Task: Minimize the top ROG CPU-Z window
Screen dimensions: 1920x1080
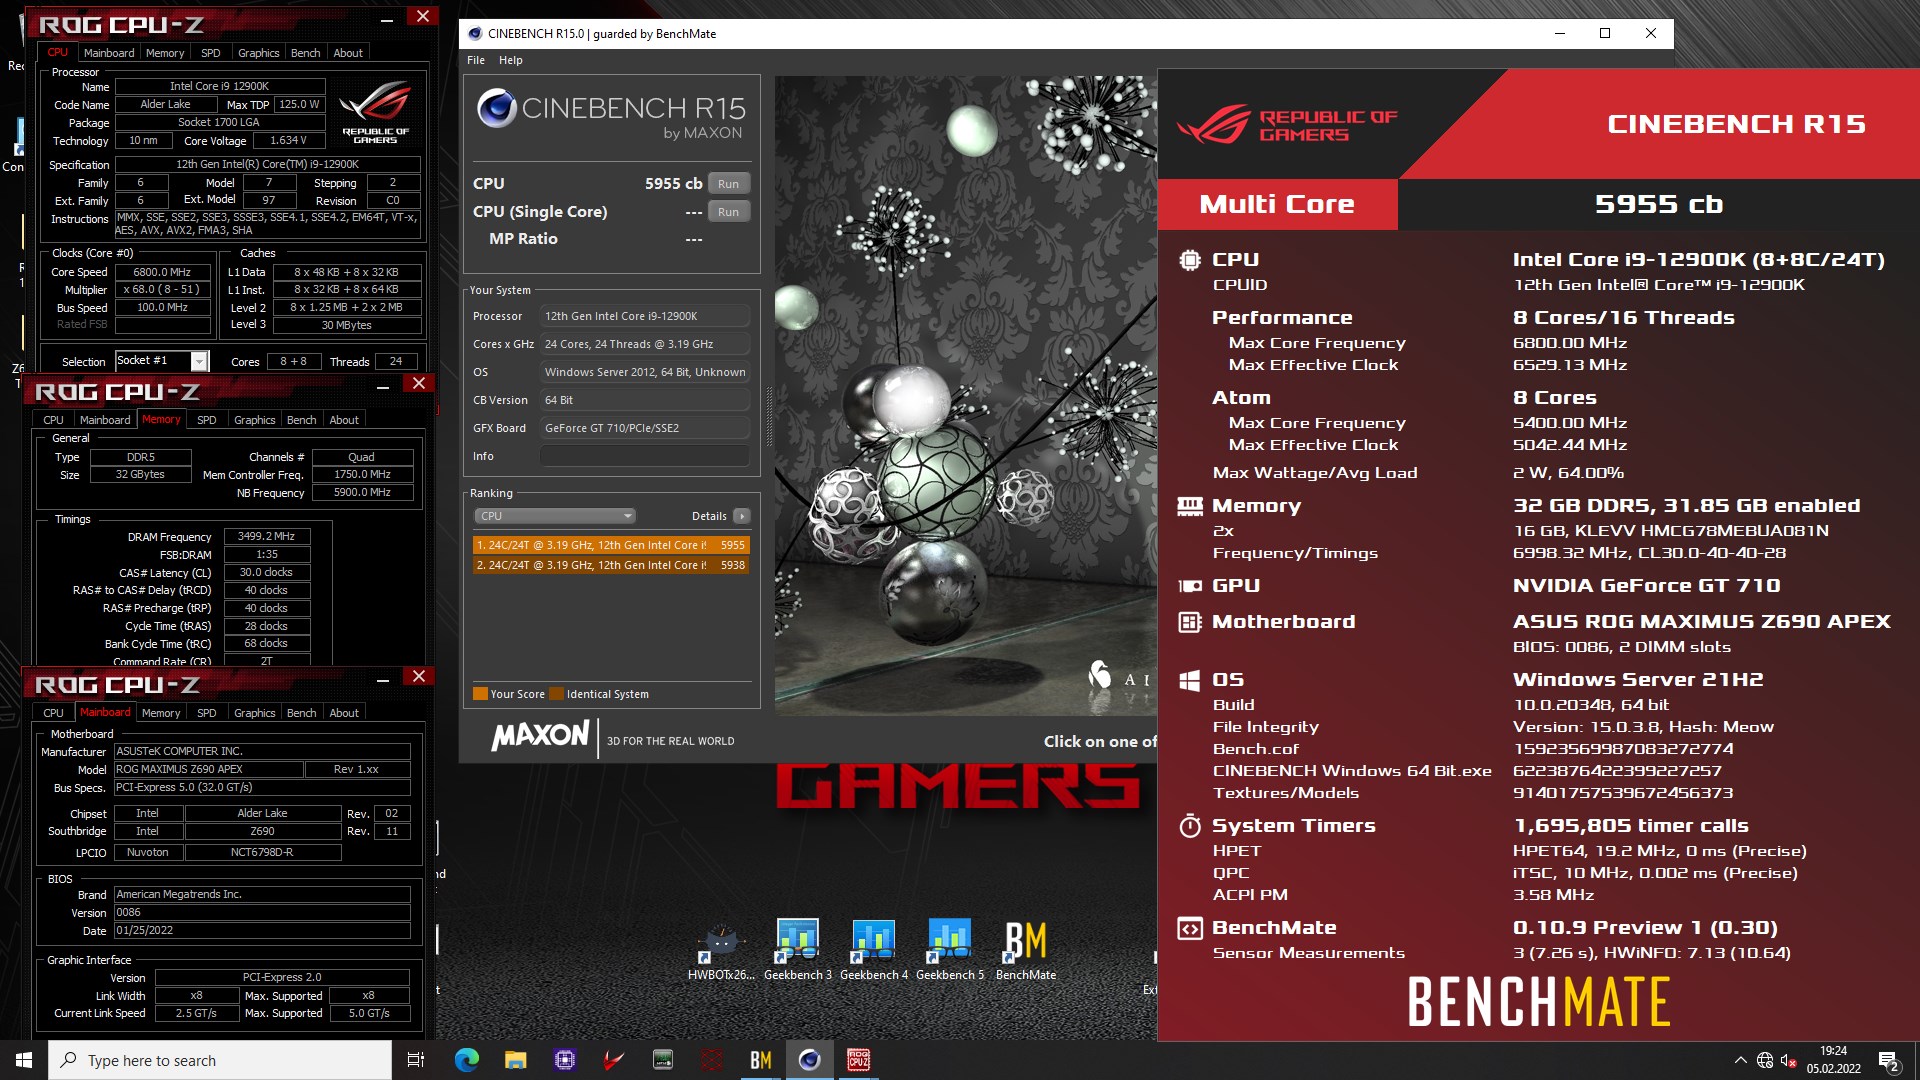Action: click(387, 19)
